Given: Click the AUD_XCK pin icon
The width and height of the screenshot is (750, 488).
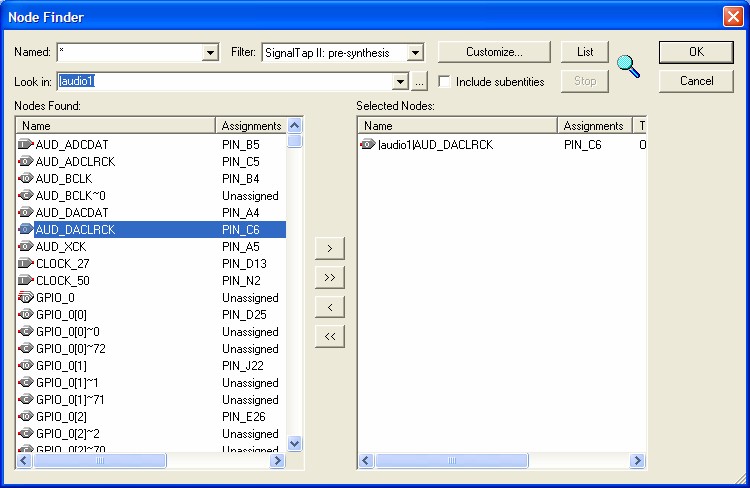Looking at the screenshot, I should pyautogui.click(x=26, y=247).
